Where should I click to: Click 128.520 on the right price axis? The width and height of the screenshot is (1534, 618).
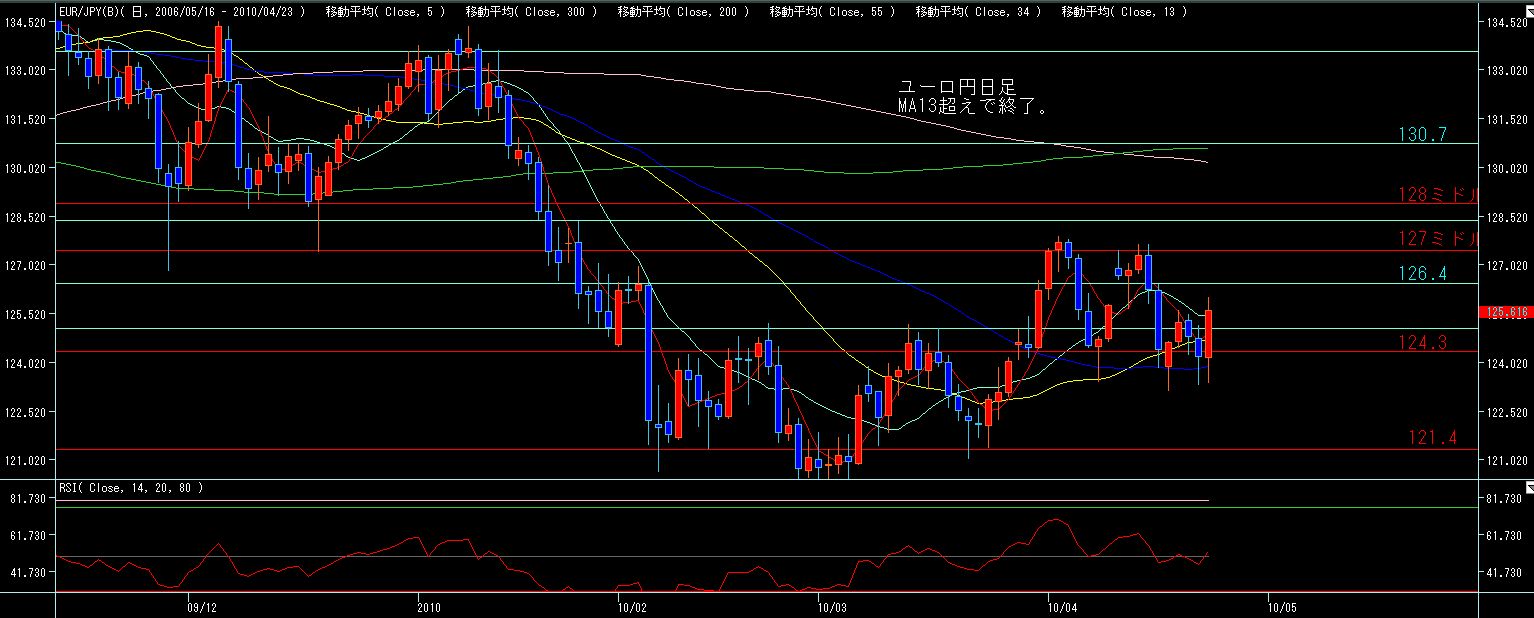pos(1507,217)
